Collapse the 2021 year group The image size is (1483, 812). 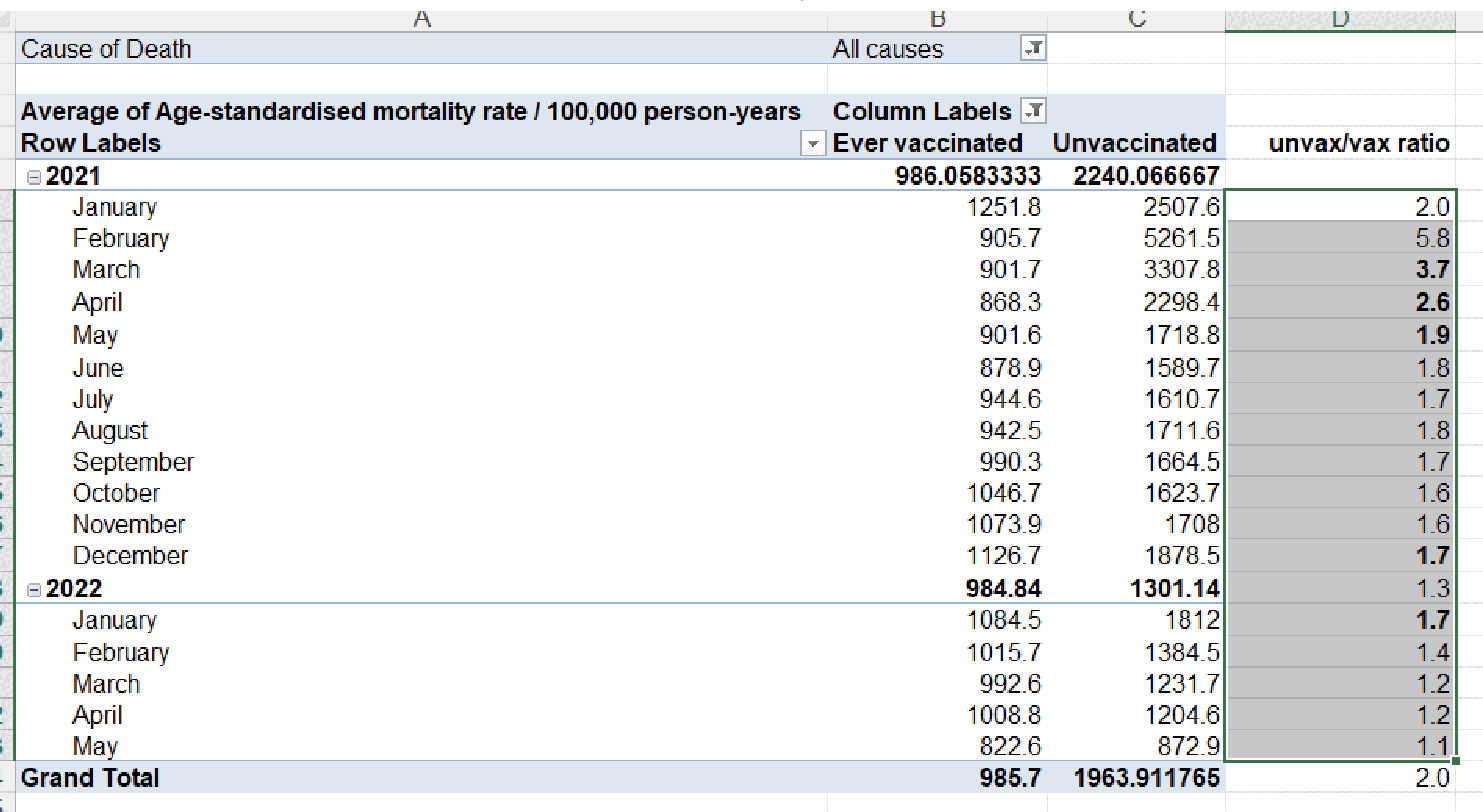35,177
